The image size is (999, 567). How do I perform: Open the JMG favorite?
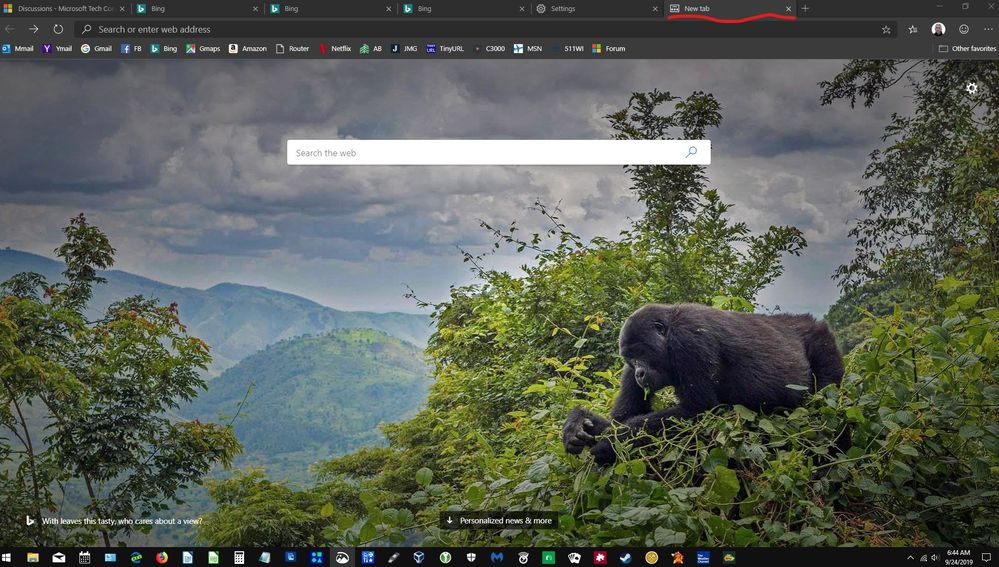coord(405,48)
